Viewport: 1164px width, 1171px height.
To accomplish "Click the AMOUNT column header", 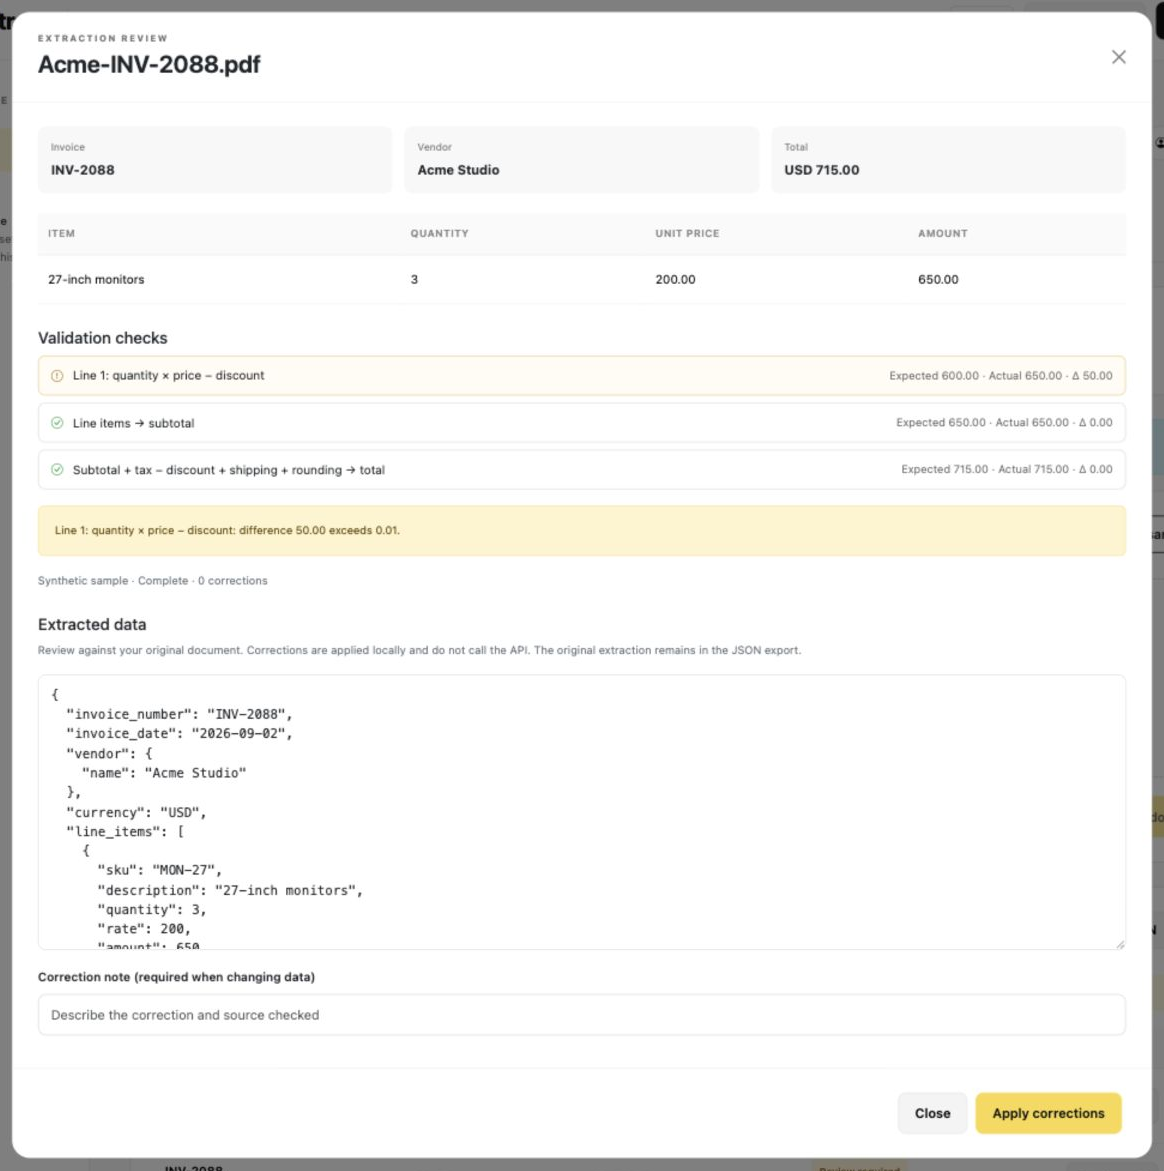I will tap(942, 234).
